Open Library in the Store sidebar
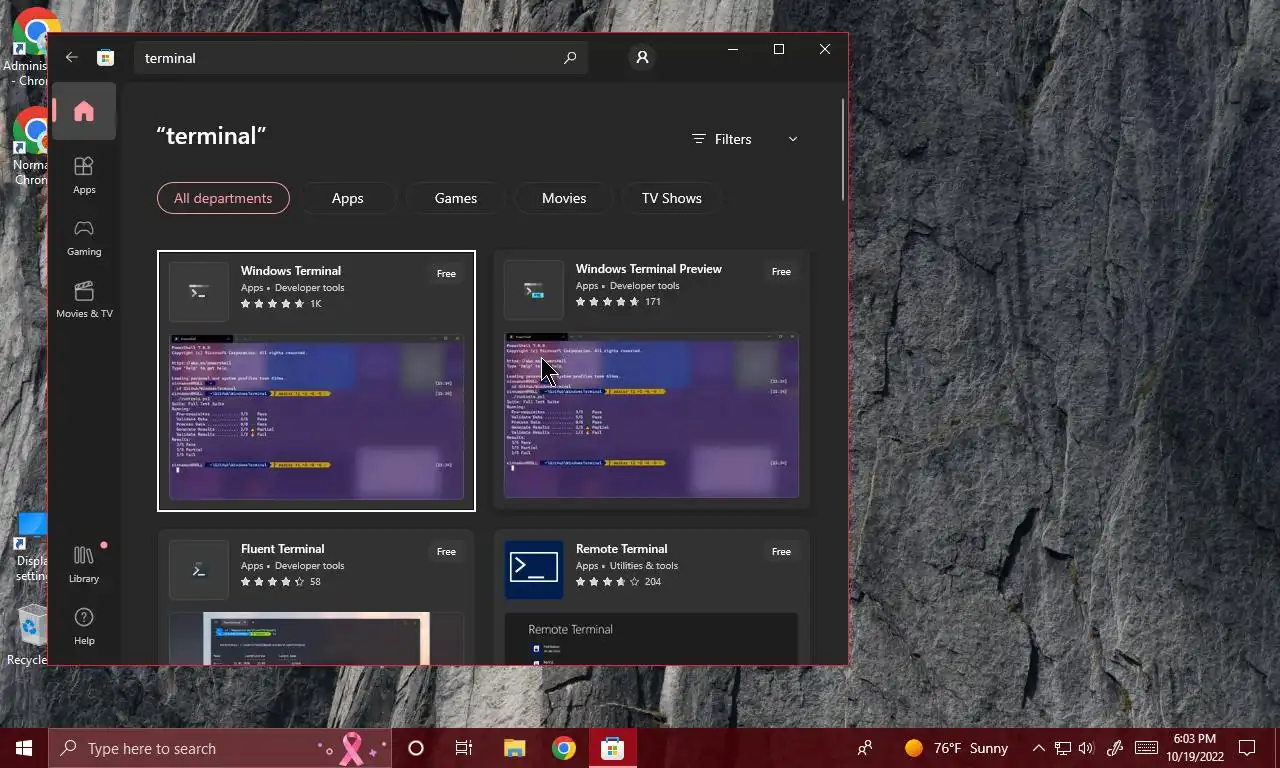This screenshot has height=768, width=1280. tap(84, 564)
